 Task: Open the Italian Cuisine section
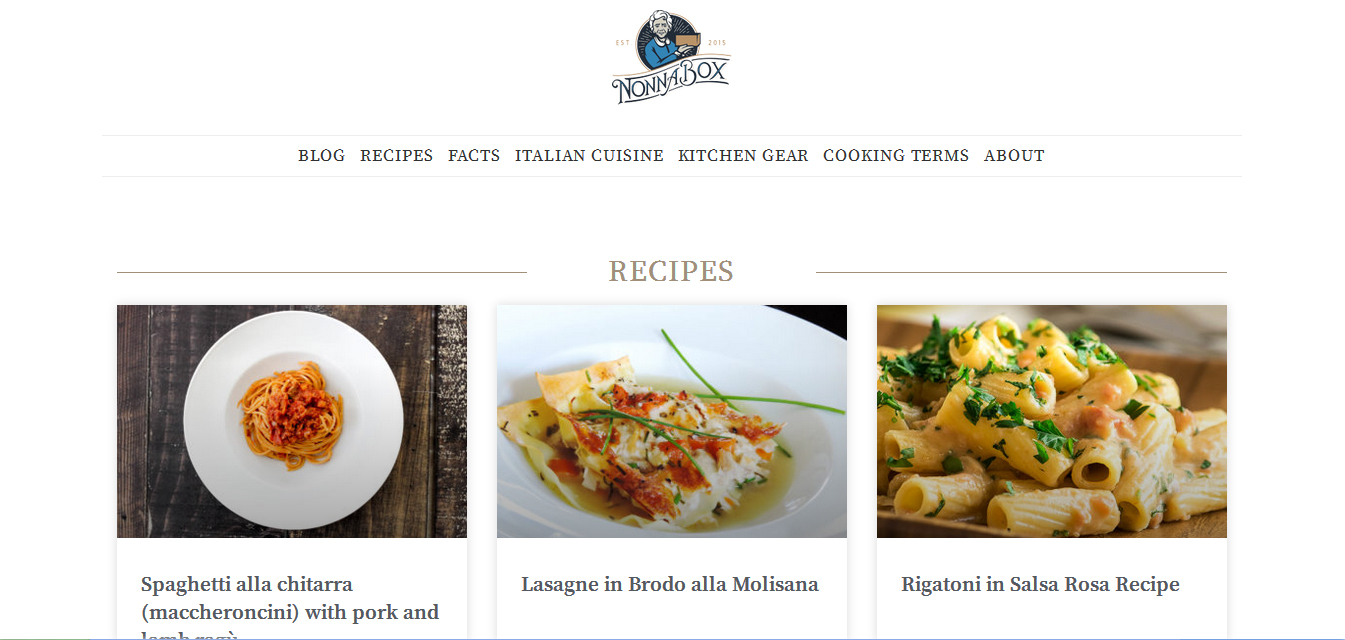[589, 156]
